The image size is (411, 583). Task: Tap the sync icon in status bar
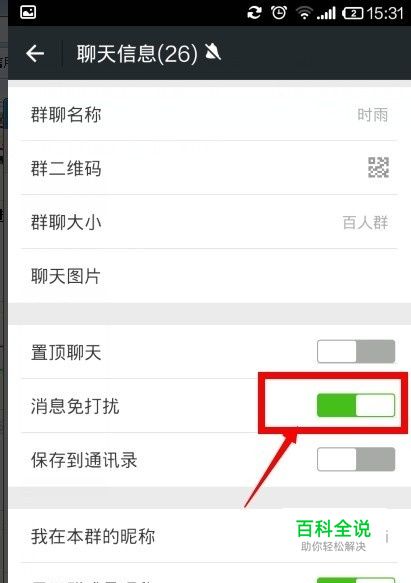(254, 13)
